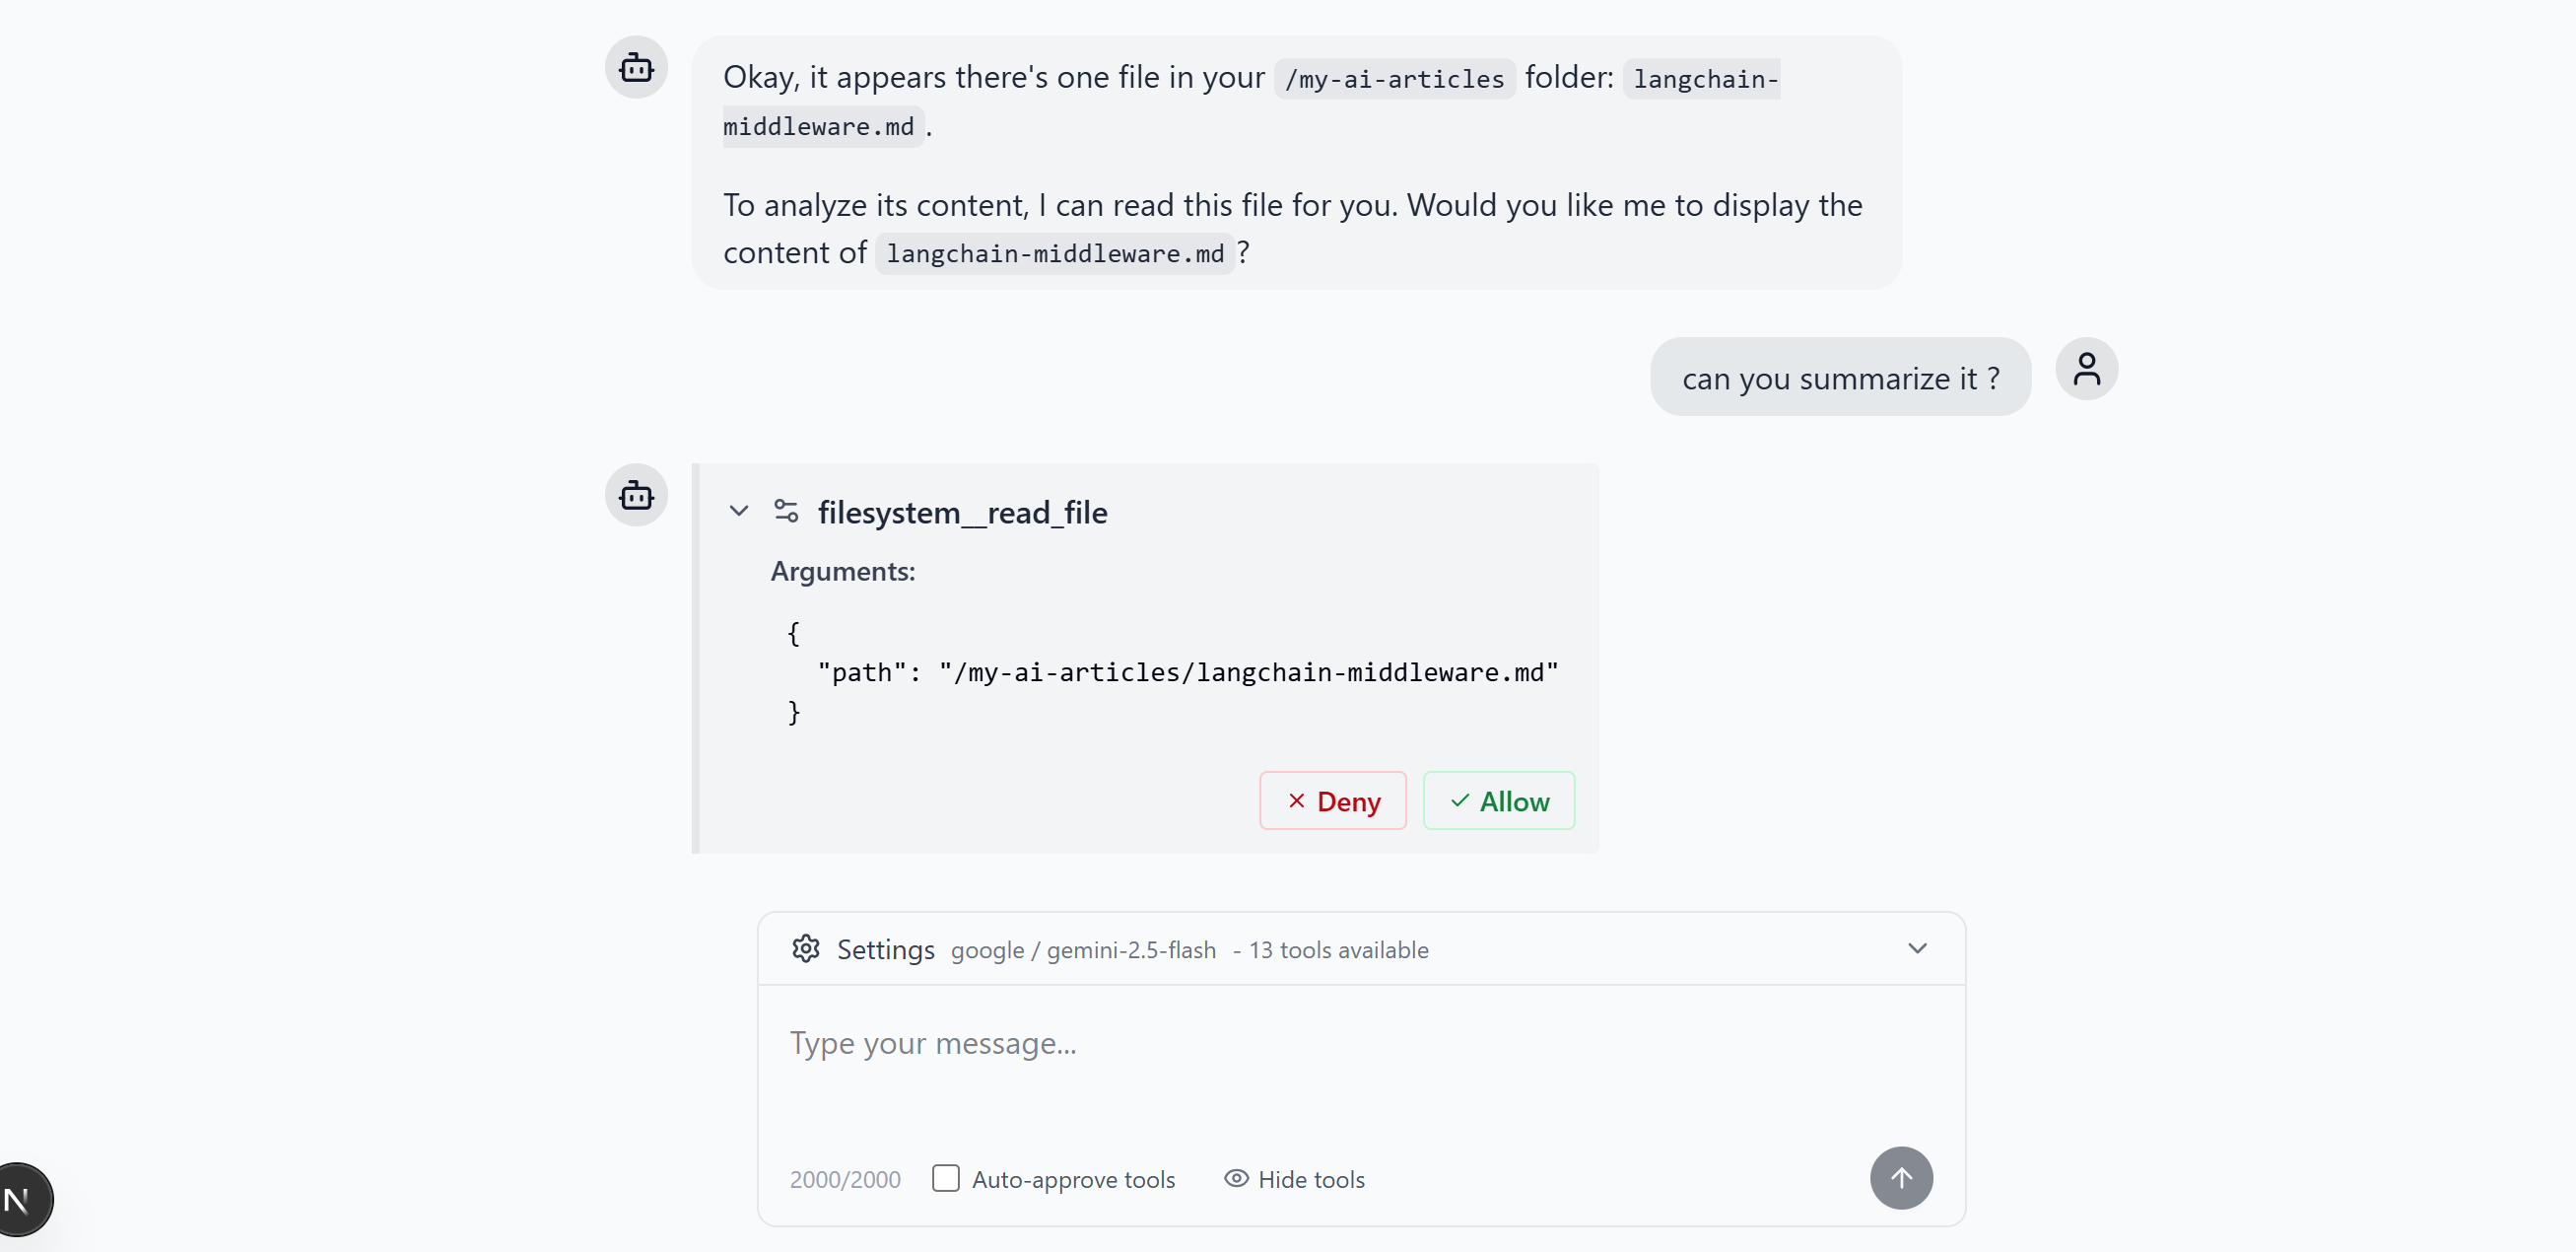Image resolution: width=2576 pixels, height=1252 pixels.
Task: Open Settings via the gear icon
Action: [x=806, y=949]
